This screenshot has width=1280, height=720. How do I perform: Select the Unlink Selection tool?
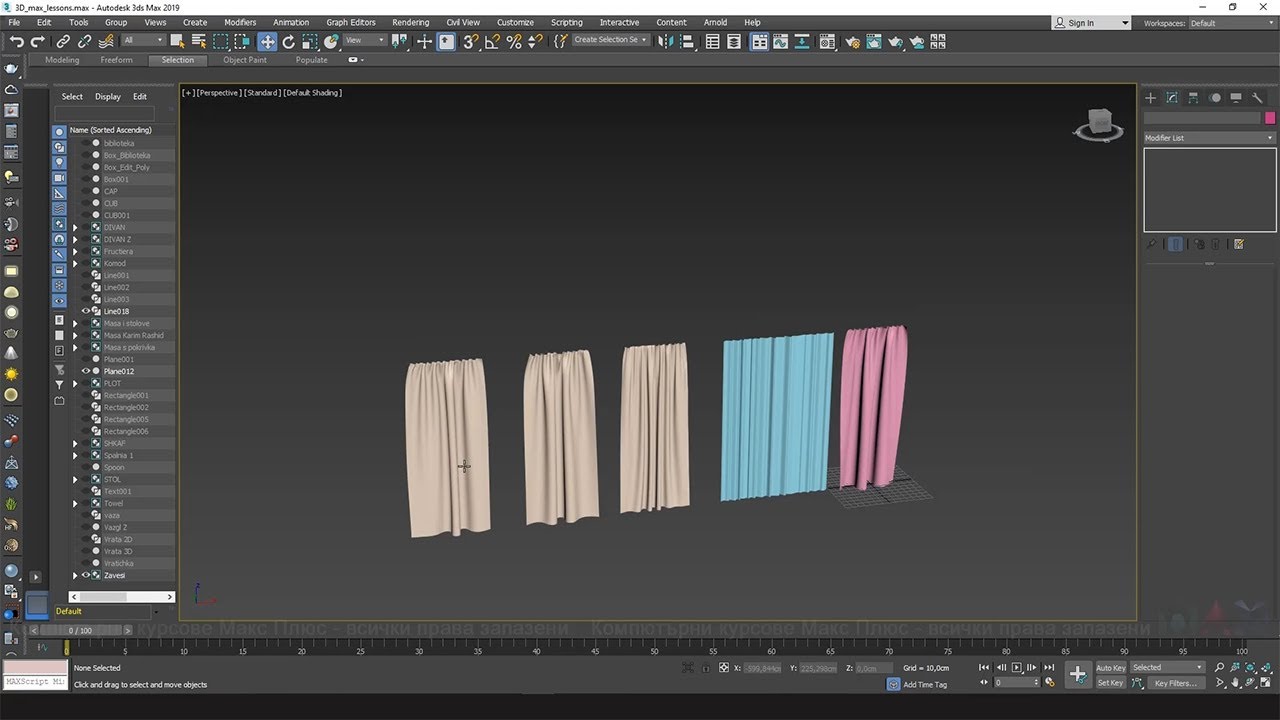[x=84, y=41]
